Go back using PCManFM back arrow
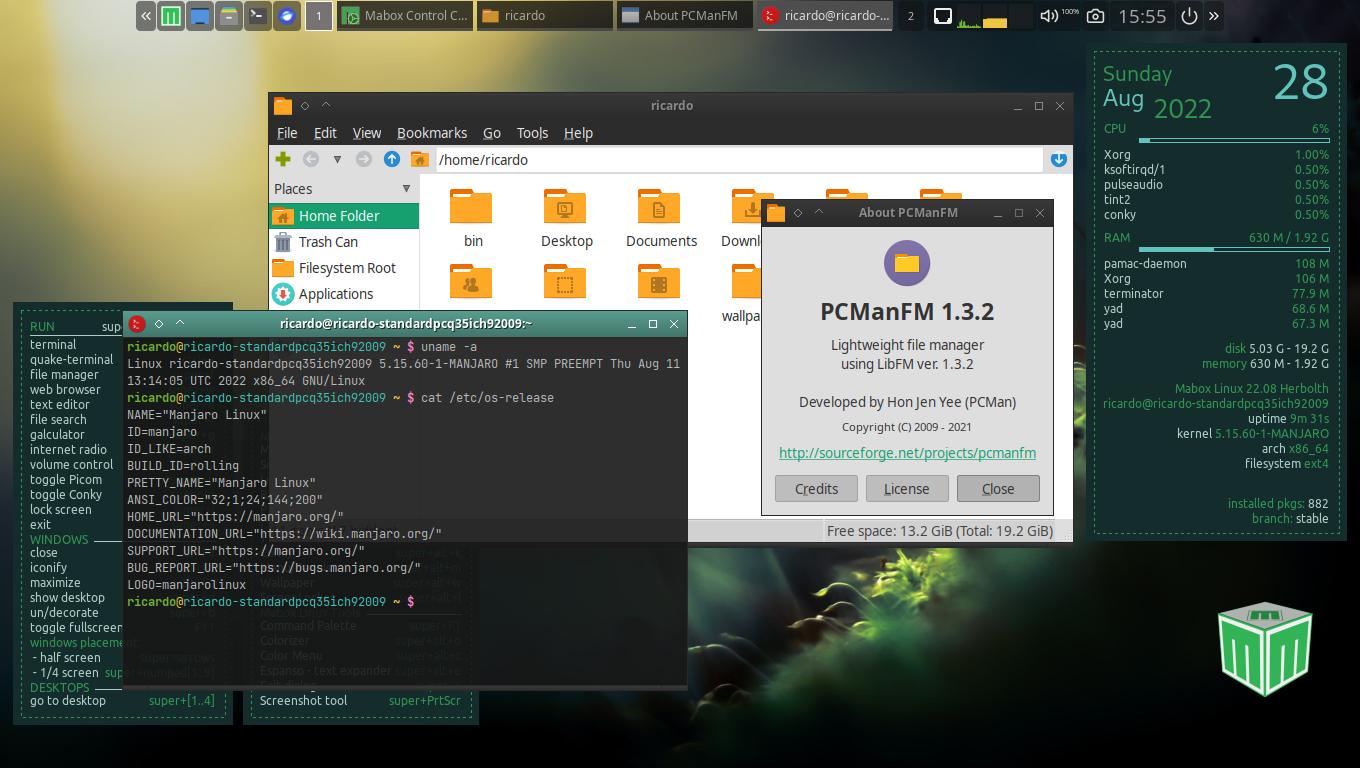 pos(311,159)
